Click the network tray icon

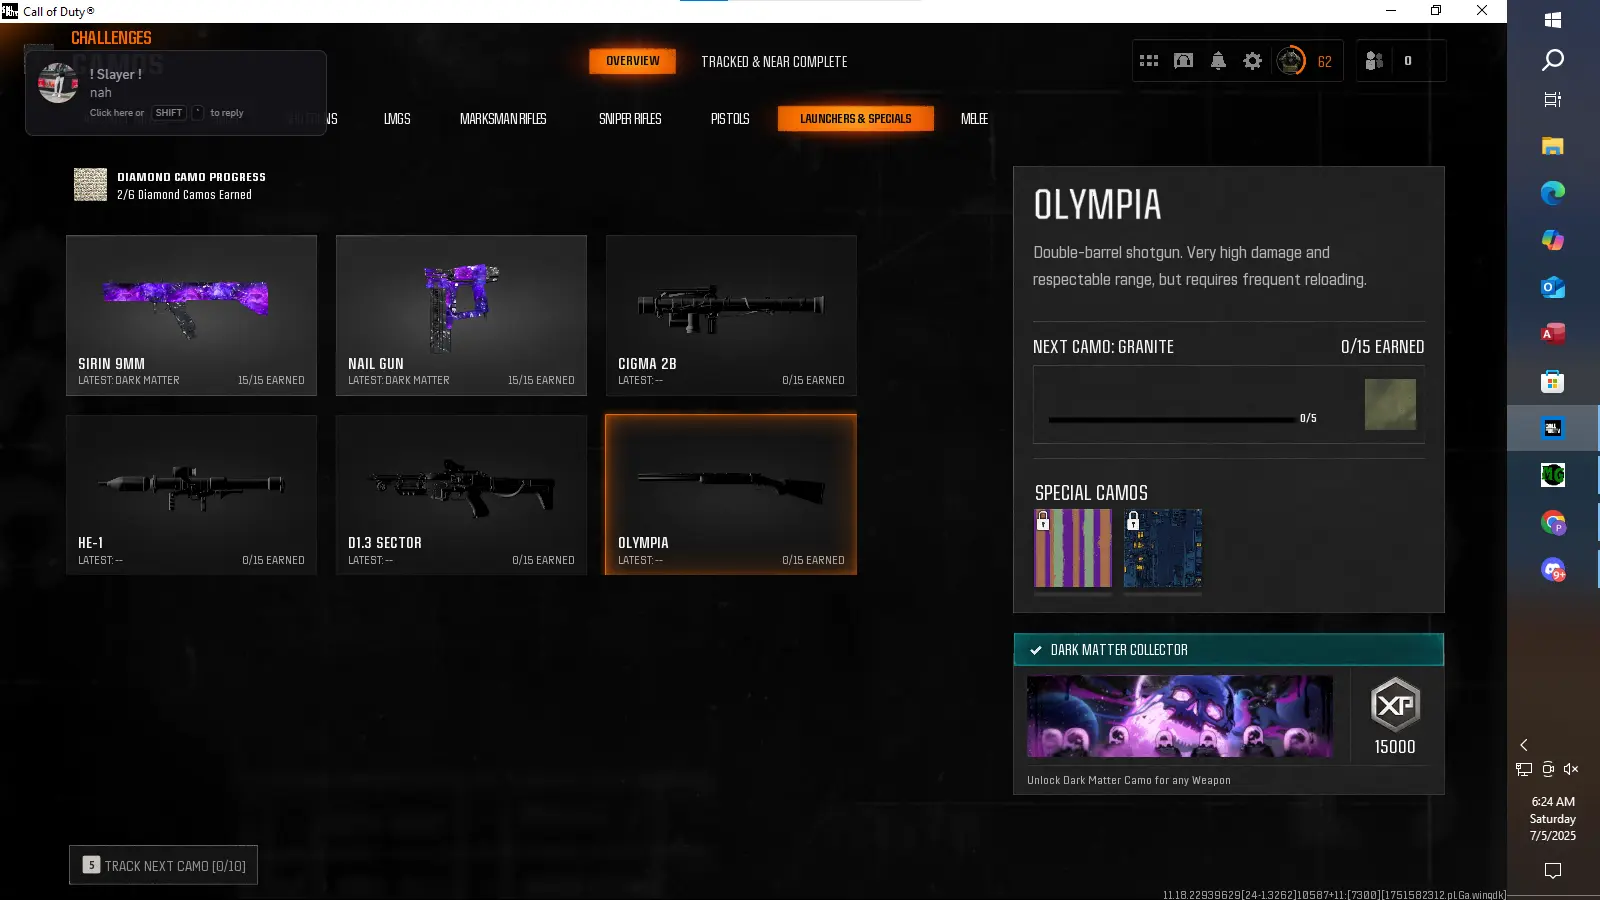1524,769
